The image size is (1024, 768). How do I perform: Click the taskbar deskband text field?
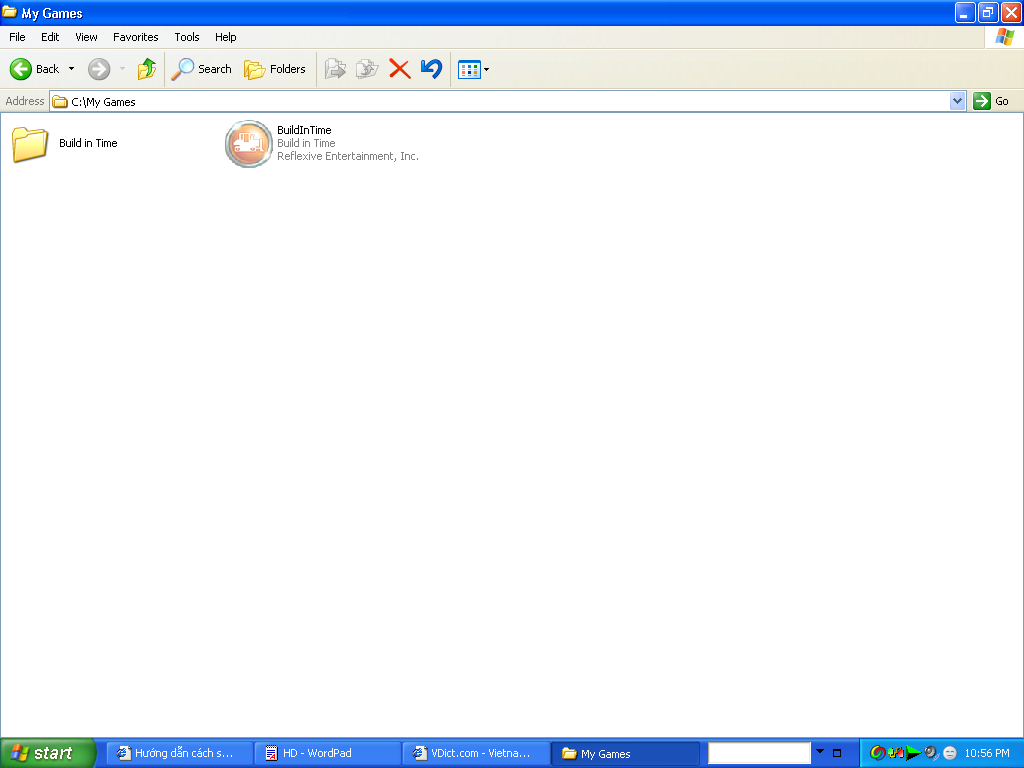coord(759,753)
